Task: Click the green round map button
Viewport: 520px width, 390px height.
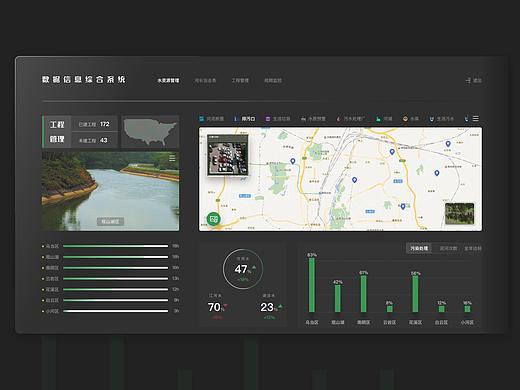Action: tap(213, 219)
